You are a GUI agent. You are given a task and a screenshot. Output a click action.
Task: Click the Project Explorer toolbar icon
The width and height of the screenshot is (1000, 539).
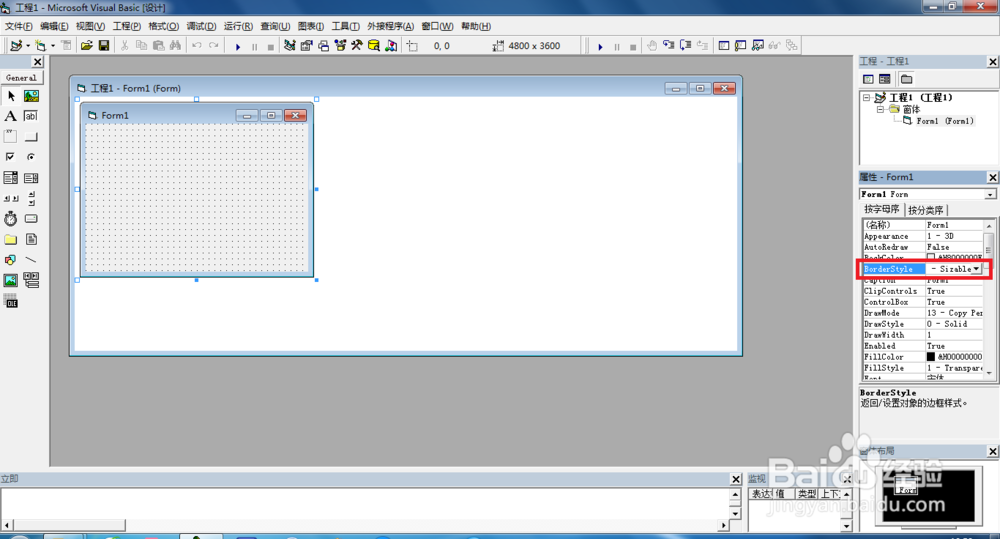[290, 45]
